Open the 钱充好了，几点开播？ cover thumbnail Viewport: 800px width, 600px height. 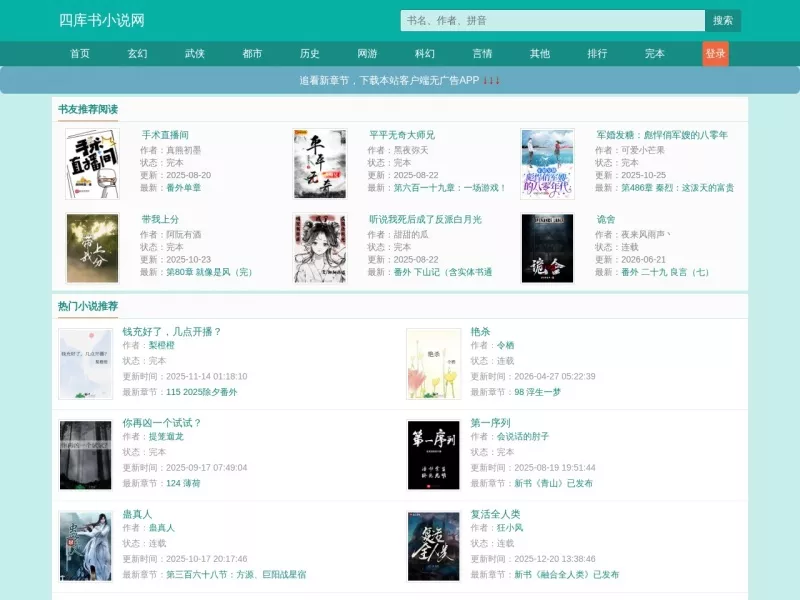86,364
